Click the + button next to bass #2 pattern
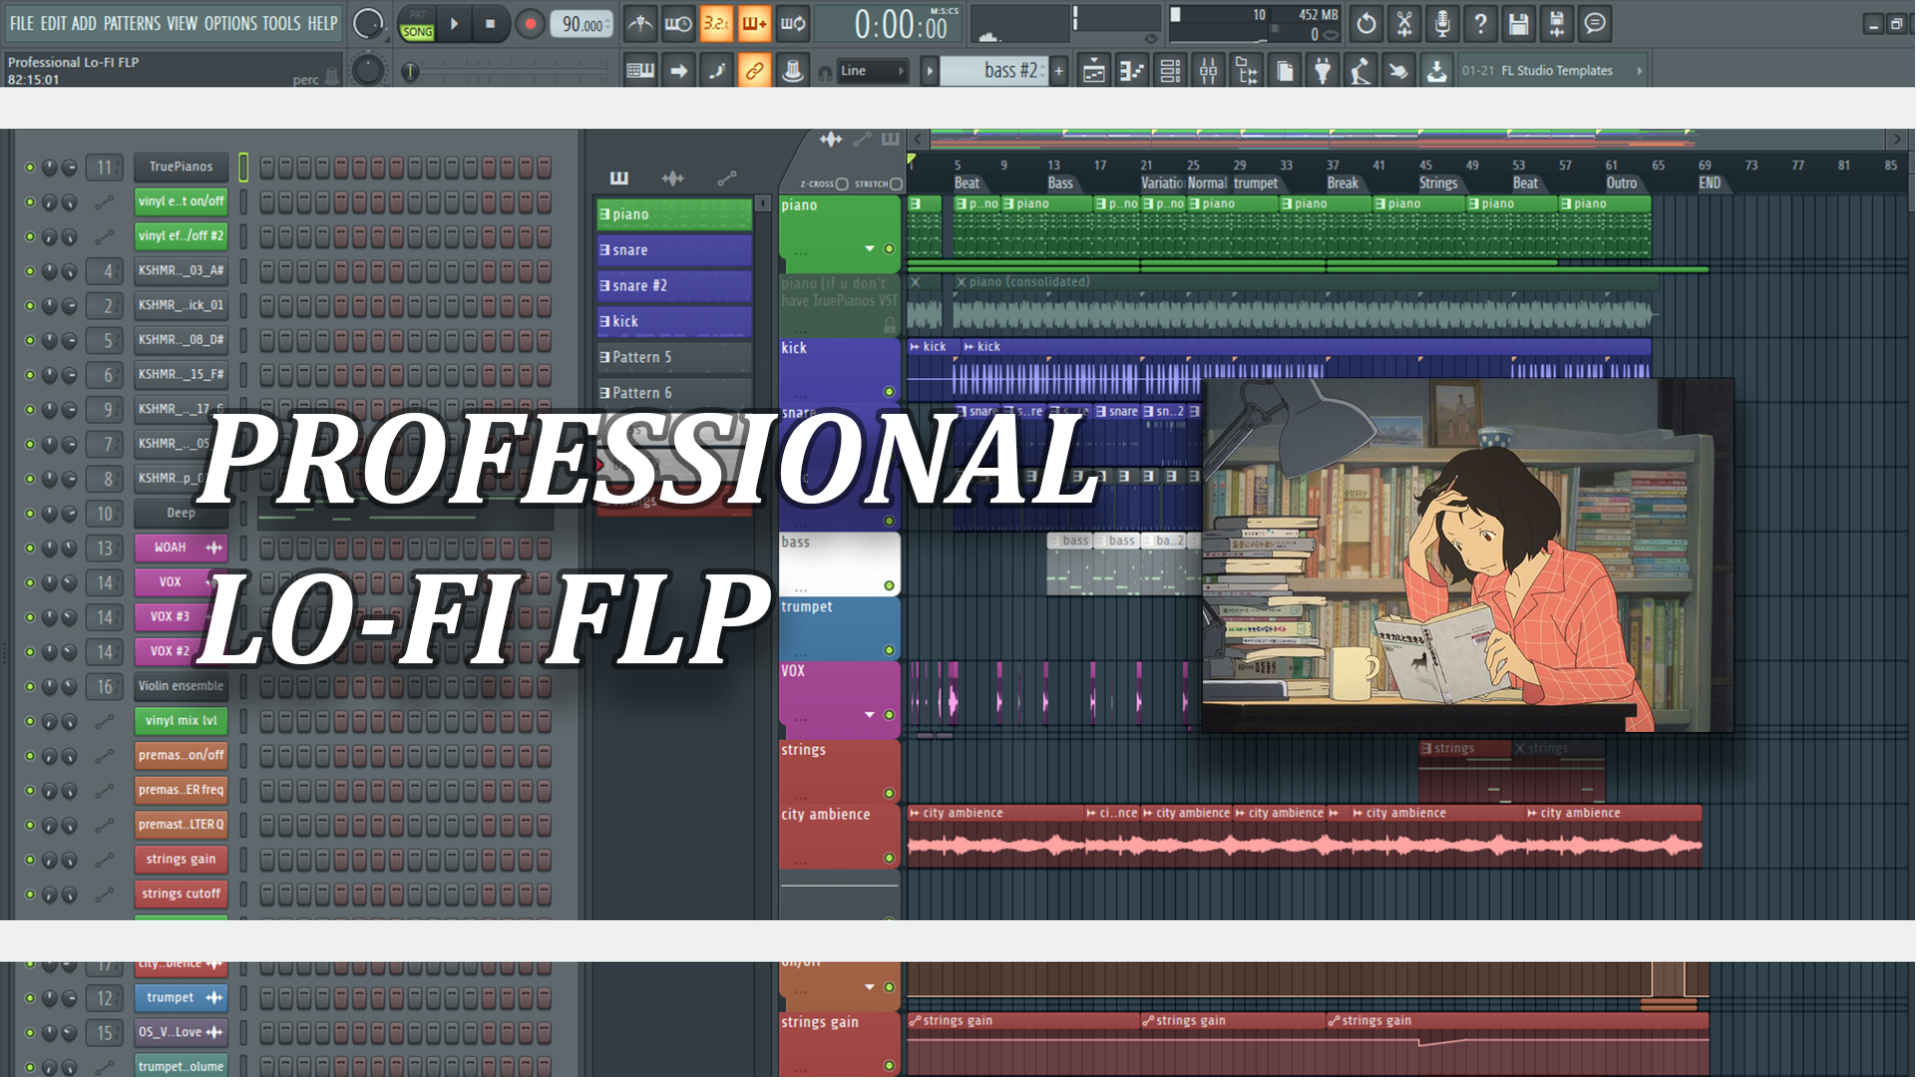The image size is (1920, 1080). point(1057,70)
